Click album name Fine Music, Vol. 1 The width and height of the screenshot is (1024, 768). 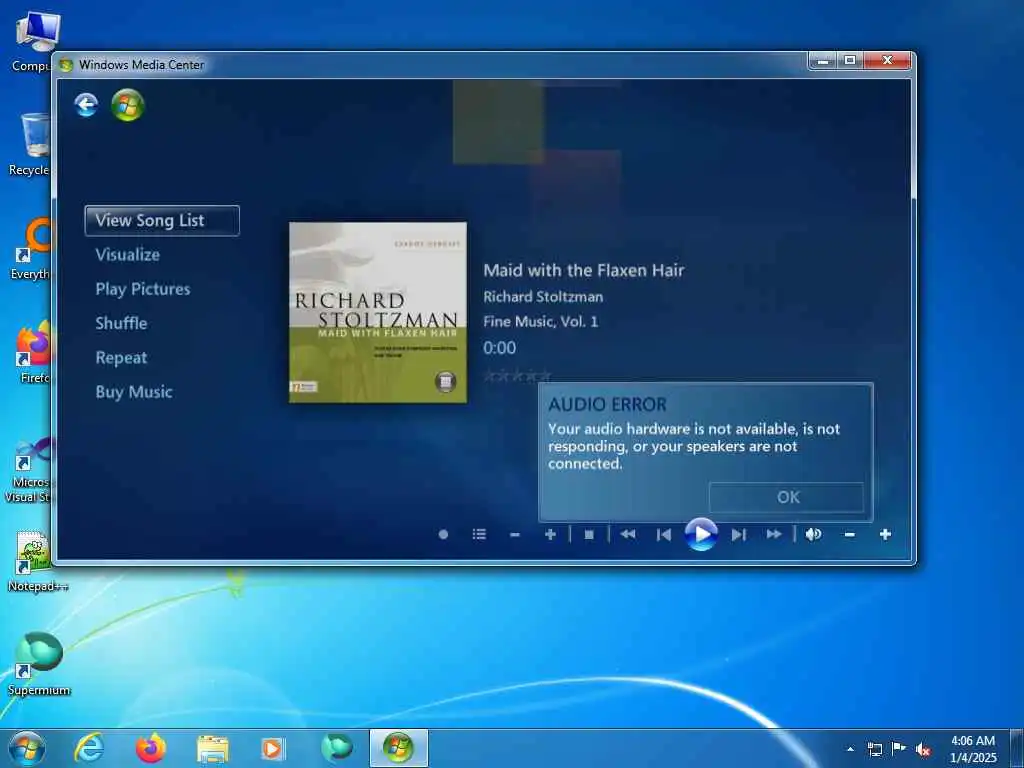click(x=541, y=321)
